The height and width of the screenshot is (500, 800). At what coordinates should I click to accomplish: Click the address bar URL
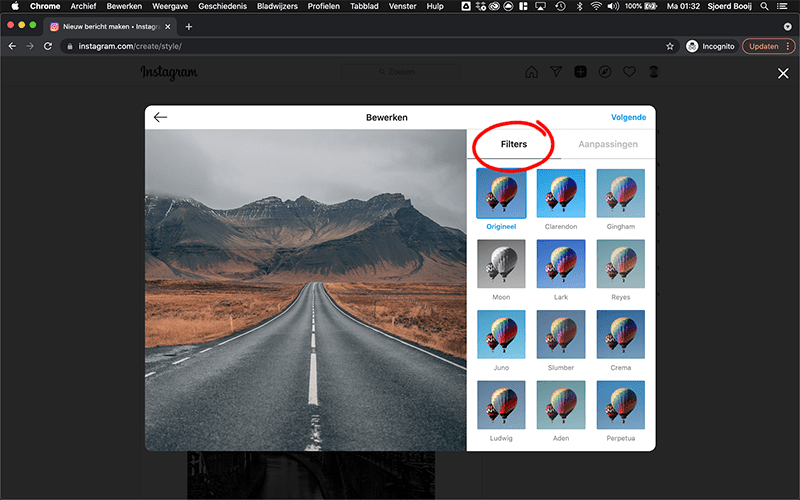(130, 46)
